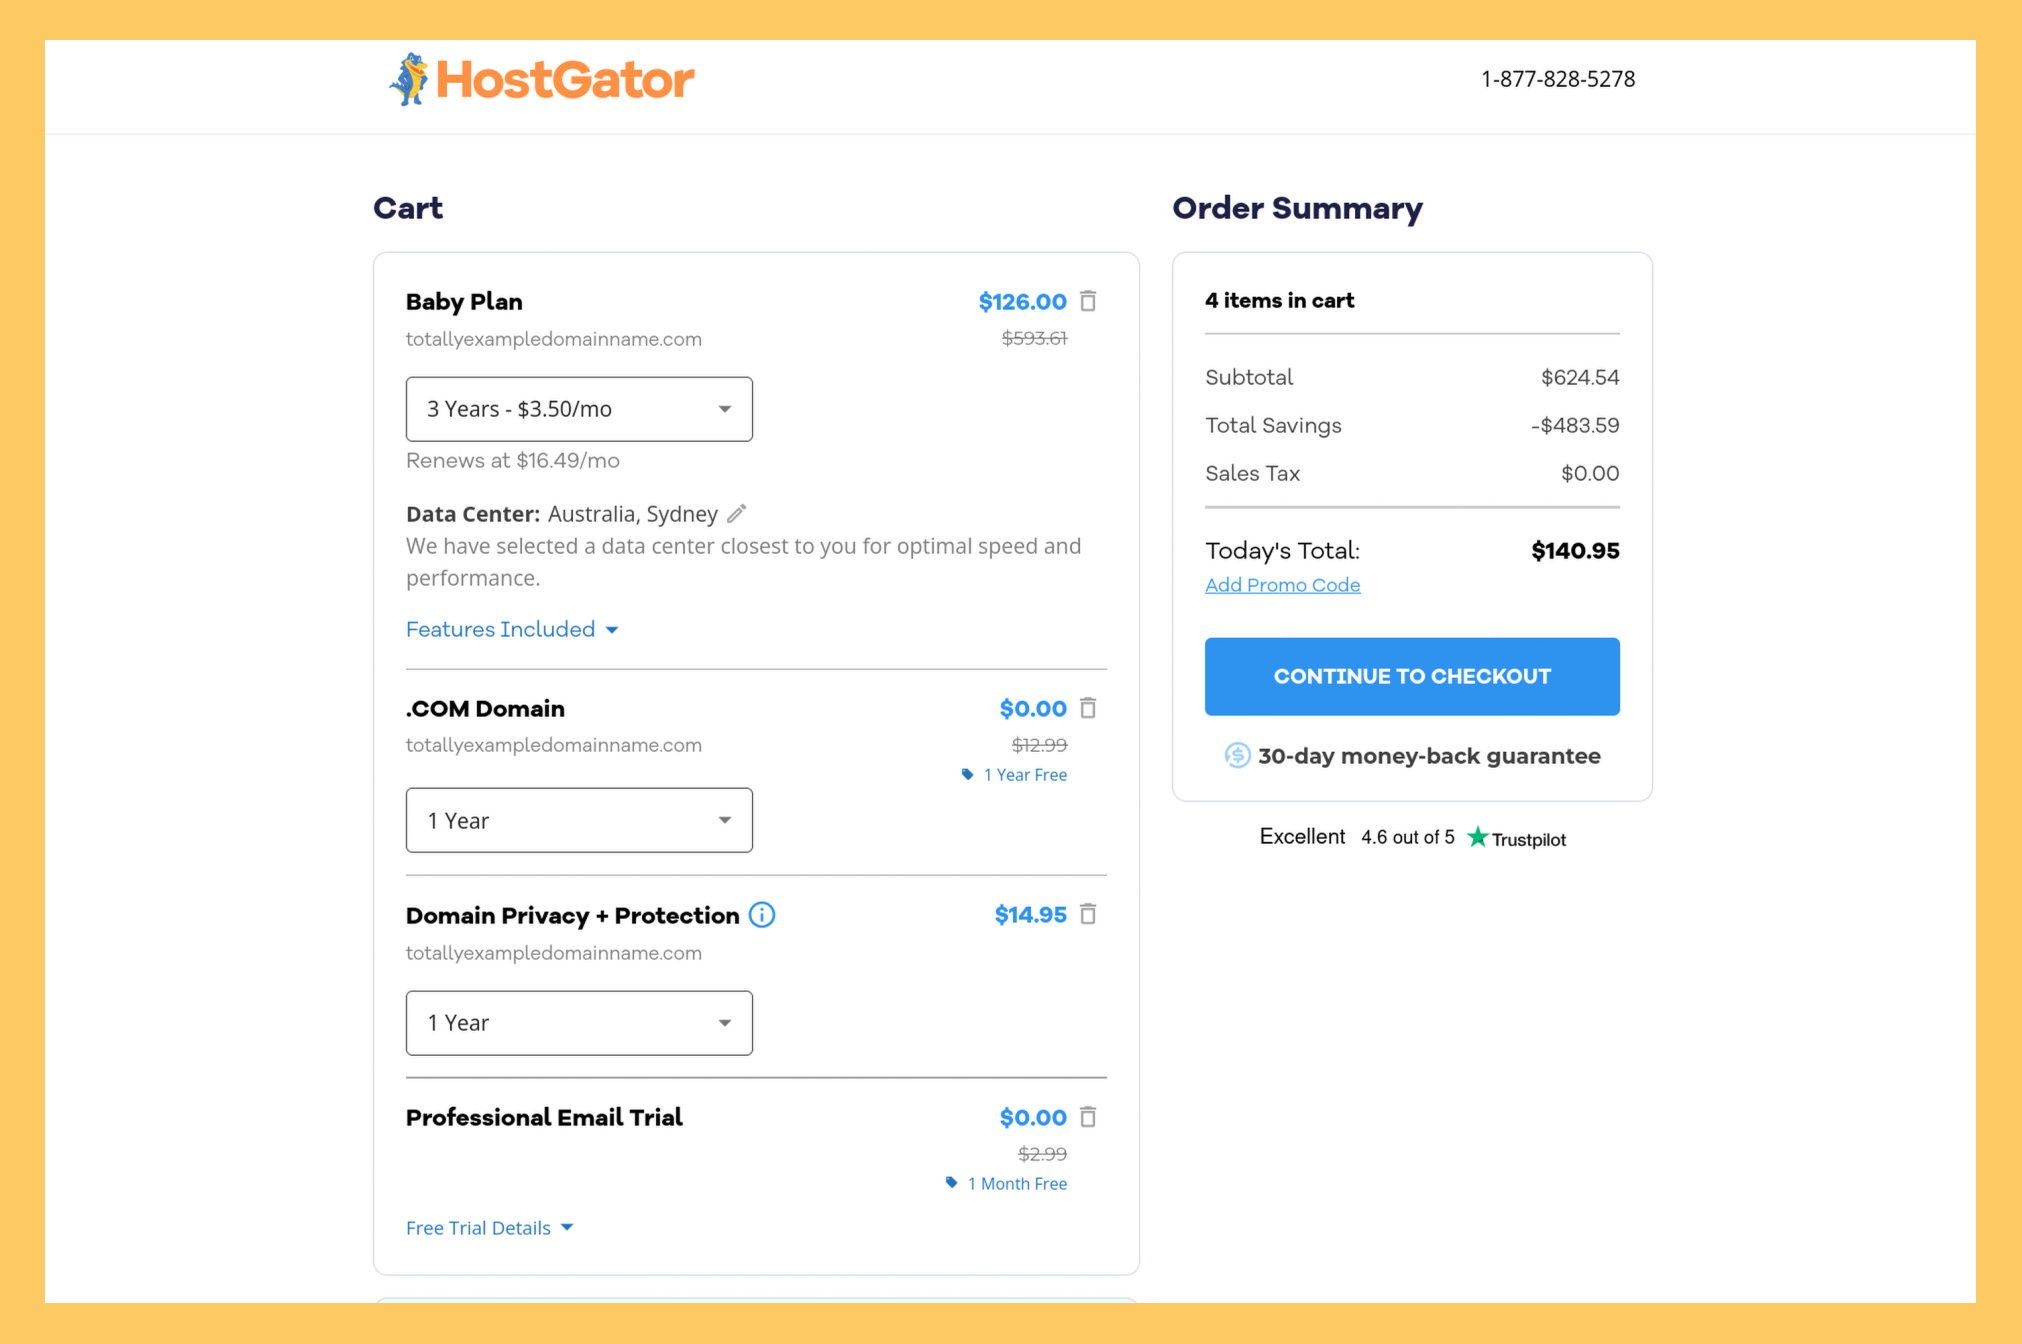Open the Domain Privacy 1 Year dropdown
This screenshot has width=2022, height=1344.
(579, 1023)
